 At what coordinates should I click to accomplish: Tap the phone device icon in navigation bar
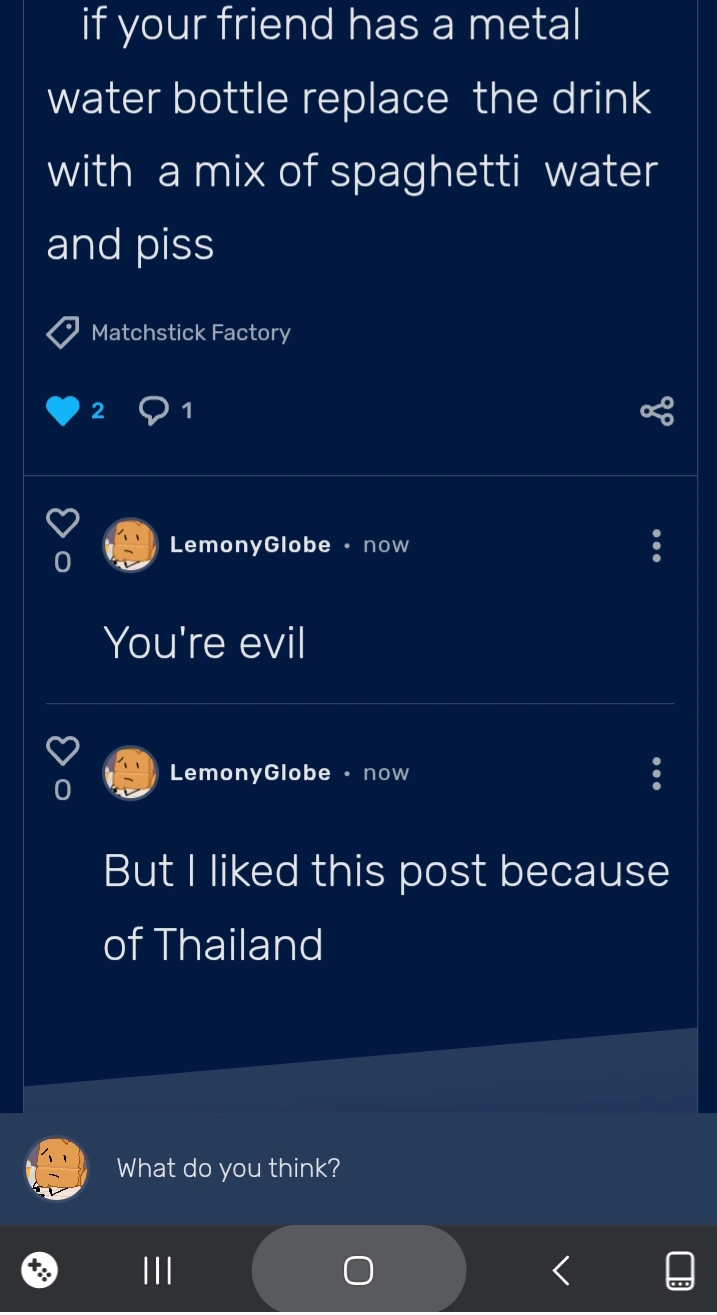coord(680,1271)
